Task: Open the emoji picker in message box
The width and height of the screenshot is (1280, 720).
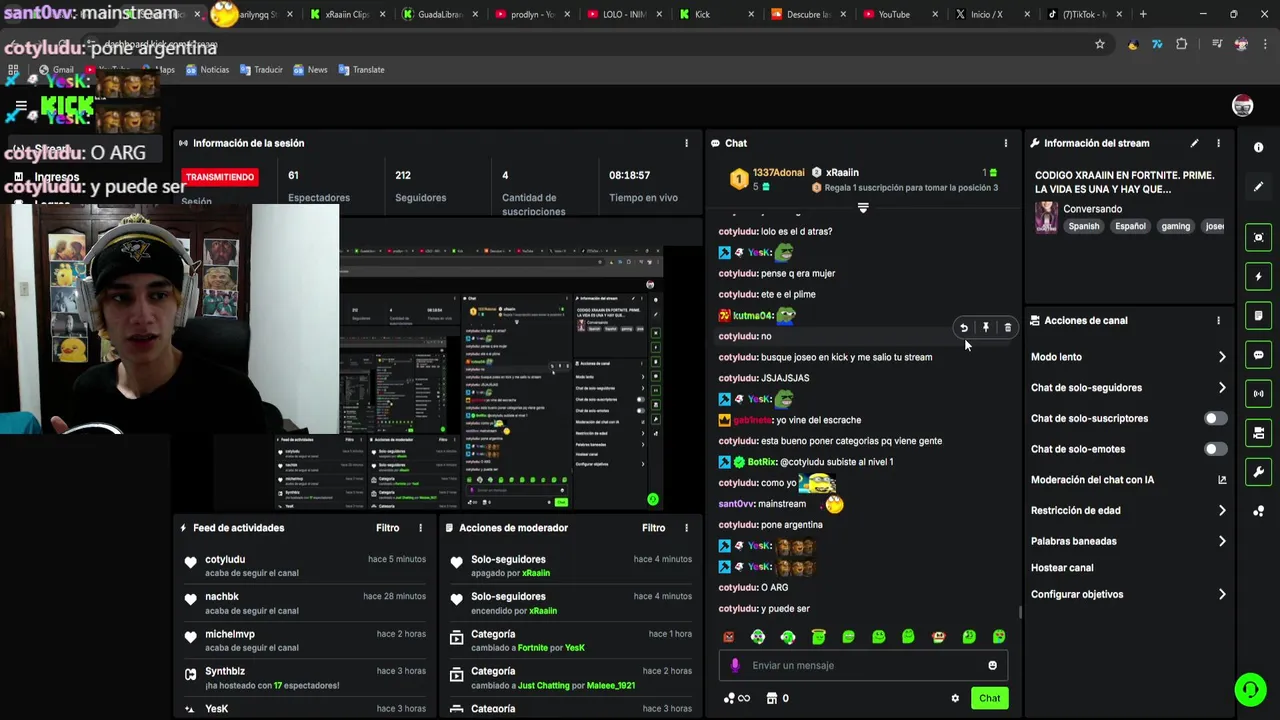Action: [992, 665]
